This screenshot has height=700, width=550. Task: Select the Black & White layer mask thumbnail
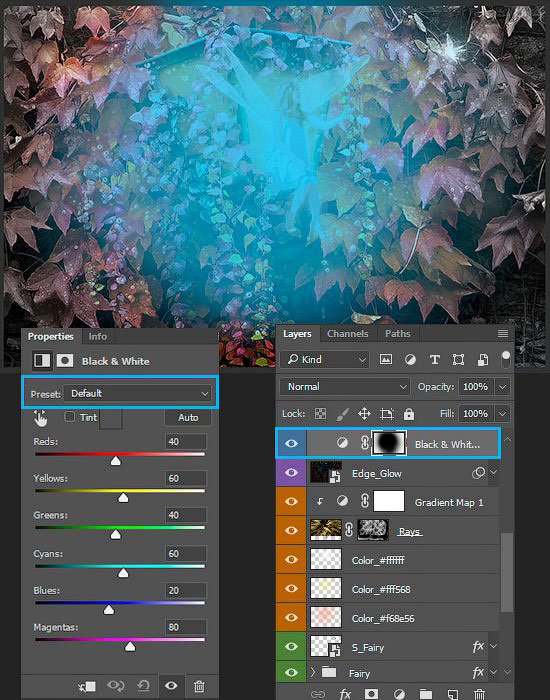click(389, 443)
